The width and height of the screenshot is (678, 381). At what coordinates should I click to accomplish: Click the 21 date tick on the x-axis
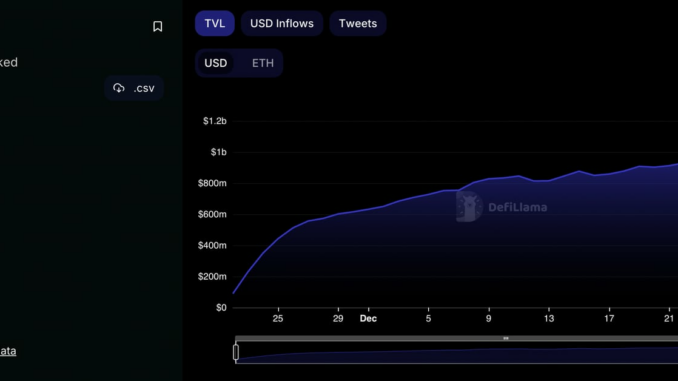tap(669, 319)
